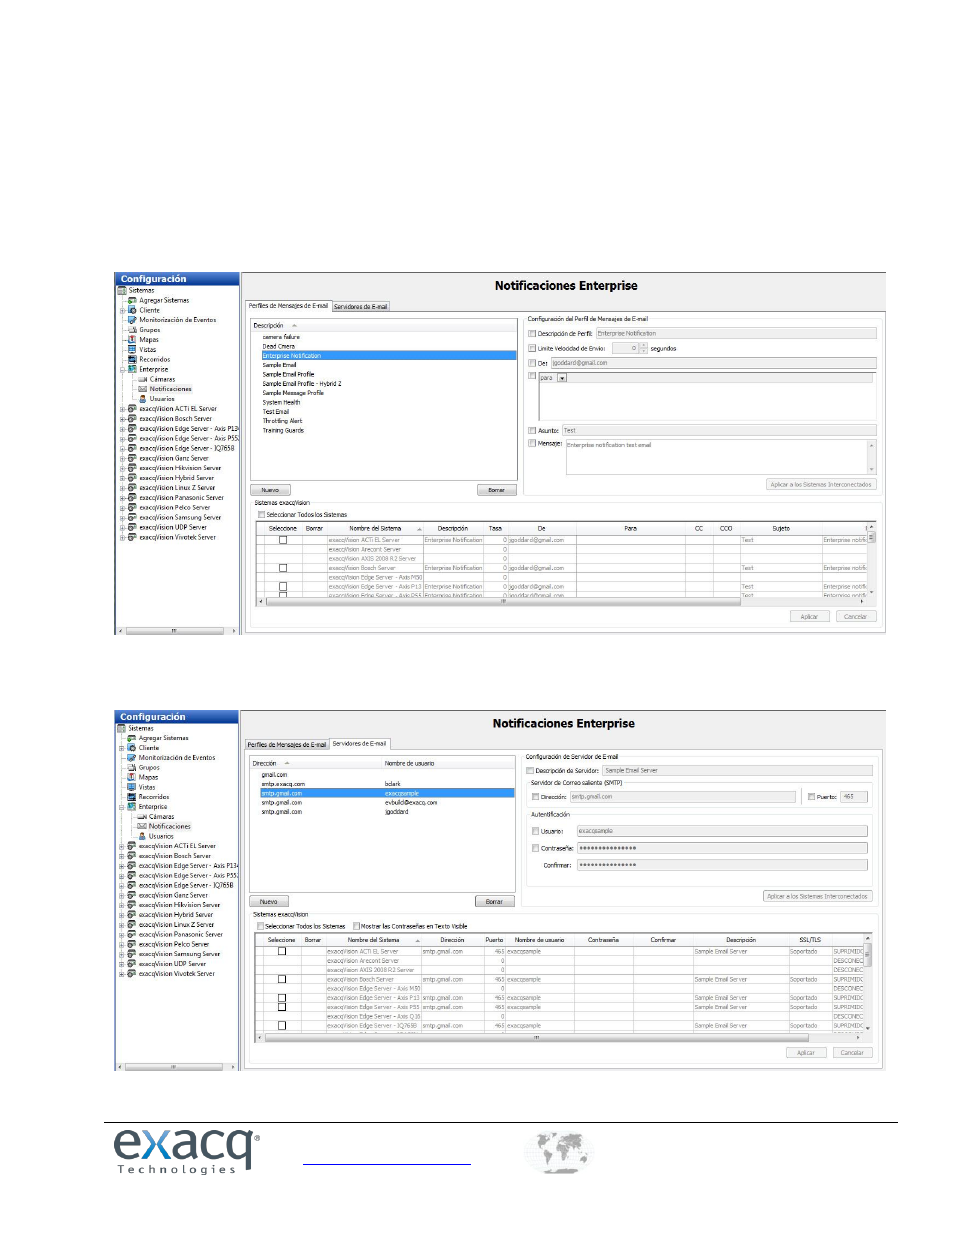Switch to Perfiles de Mensajes tab, E-mail servers window
The width and height of the screenshot is (954, 1235).
click(287, 744)
